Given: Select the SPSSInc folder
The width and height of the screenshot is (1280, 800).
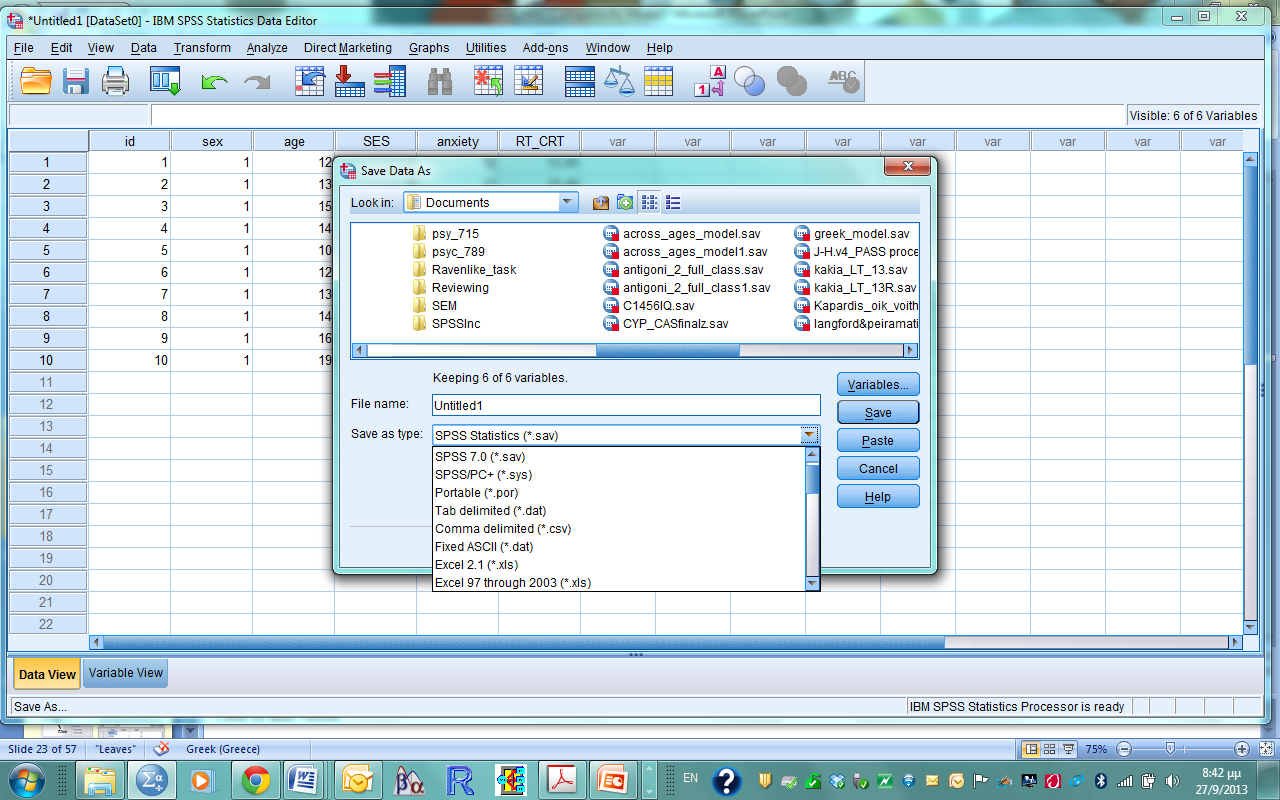Looking at the screenshot, I should click(x=446, y=323).
